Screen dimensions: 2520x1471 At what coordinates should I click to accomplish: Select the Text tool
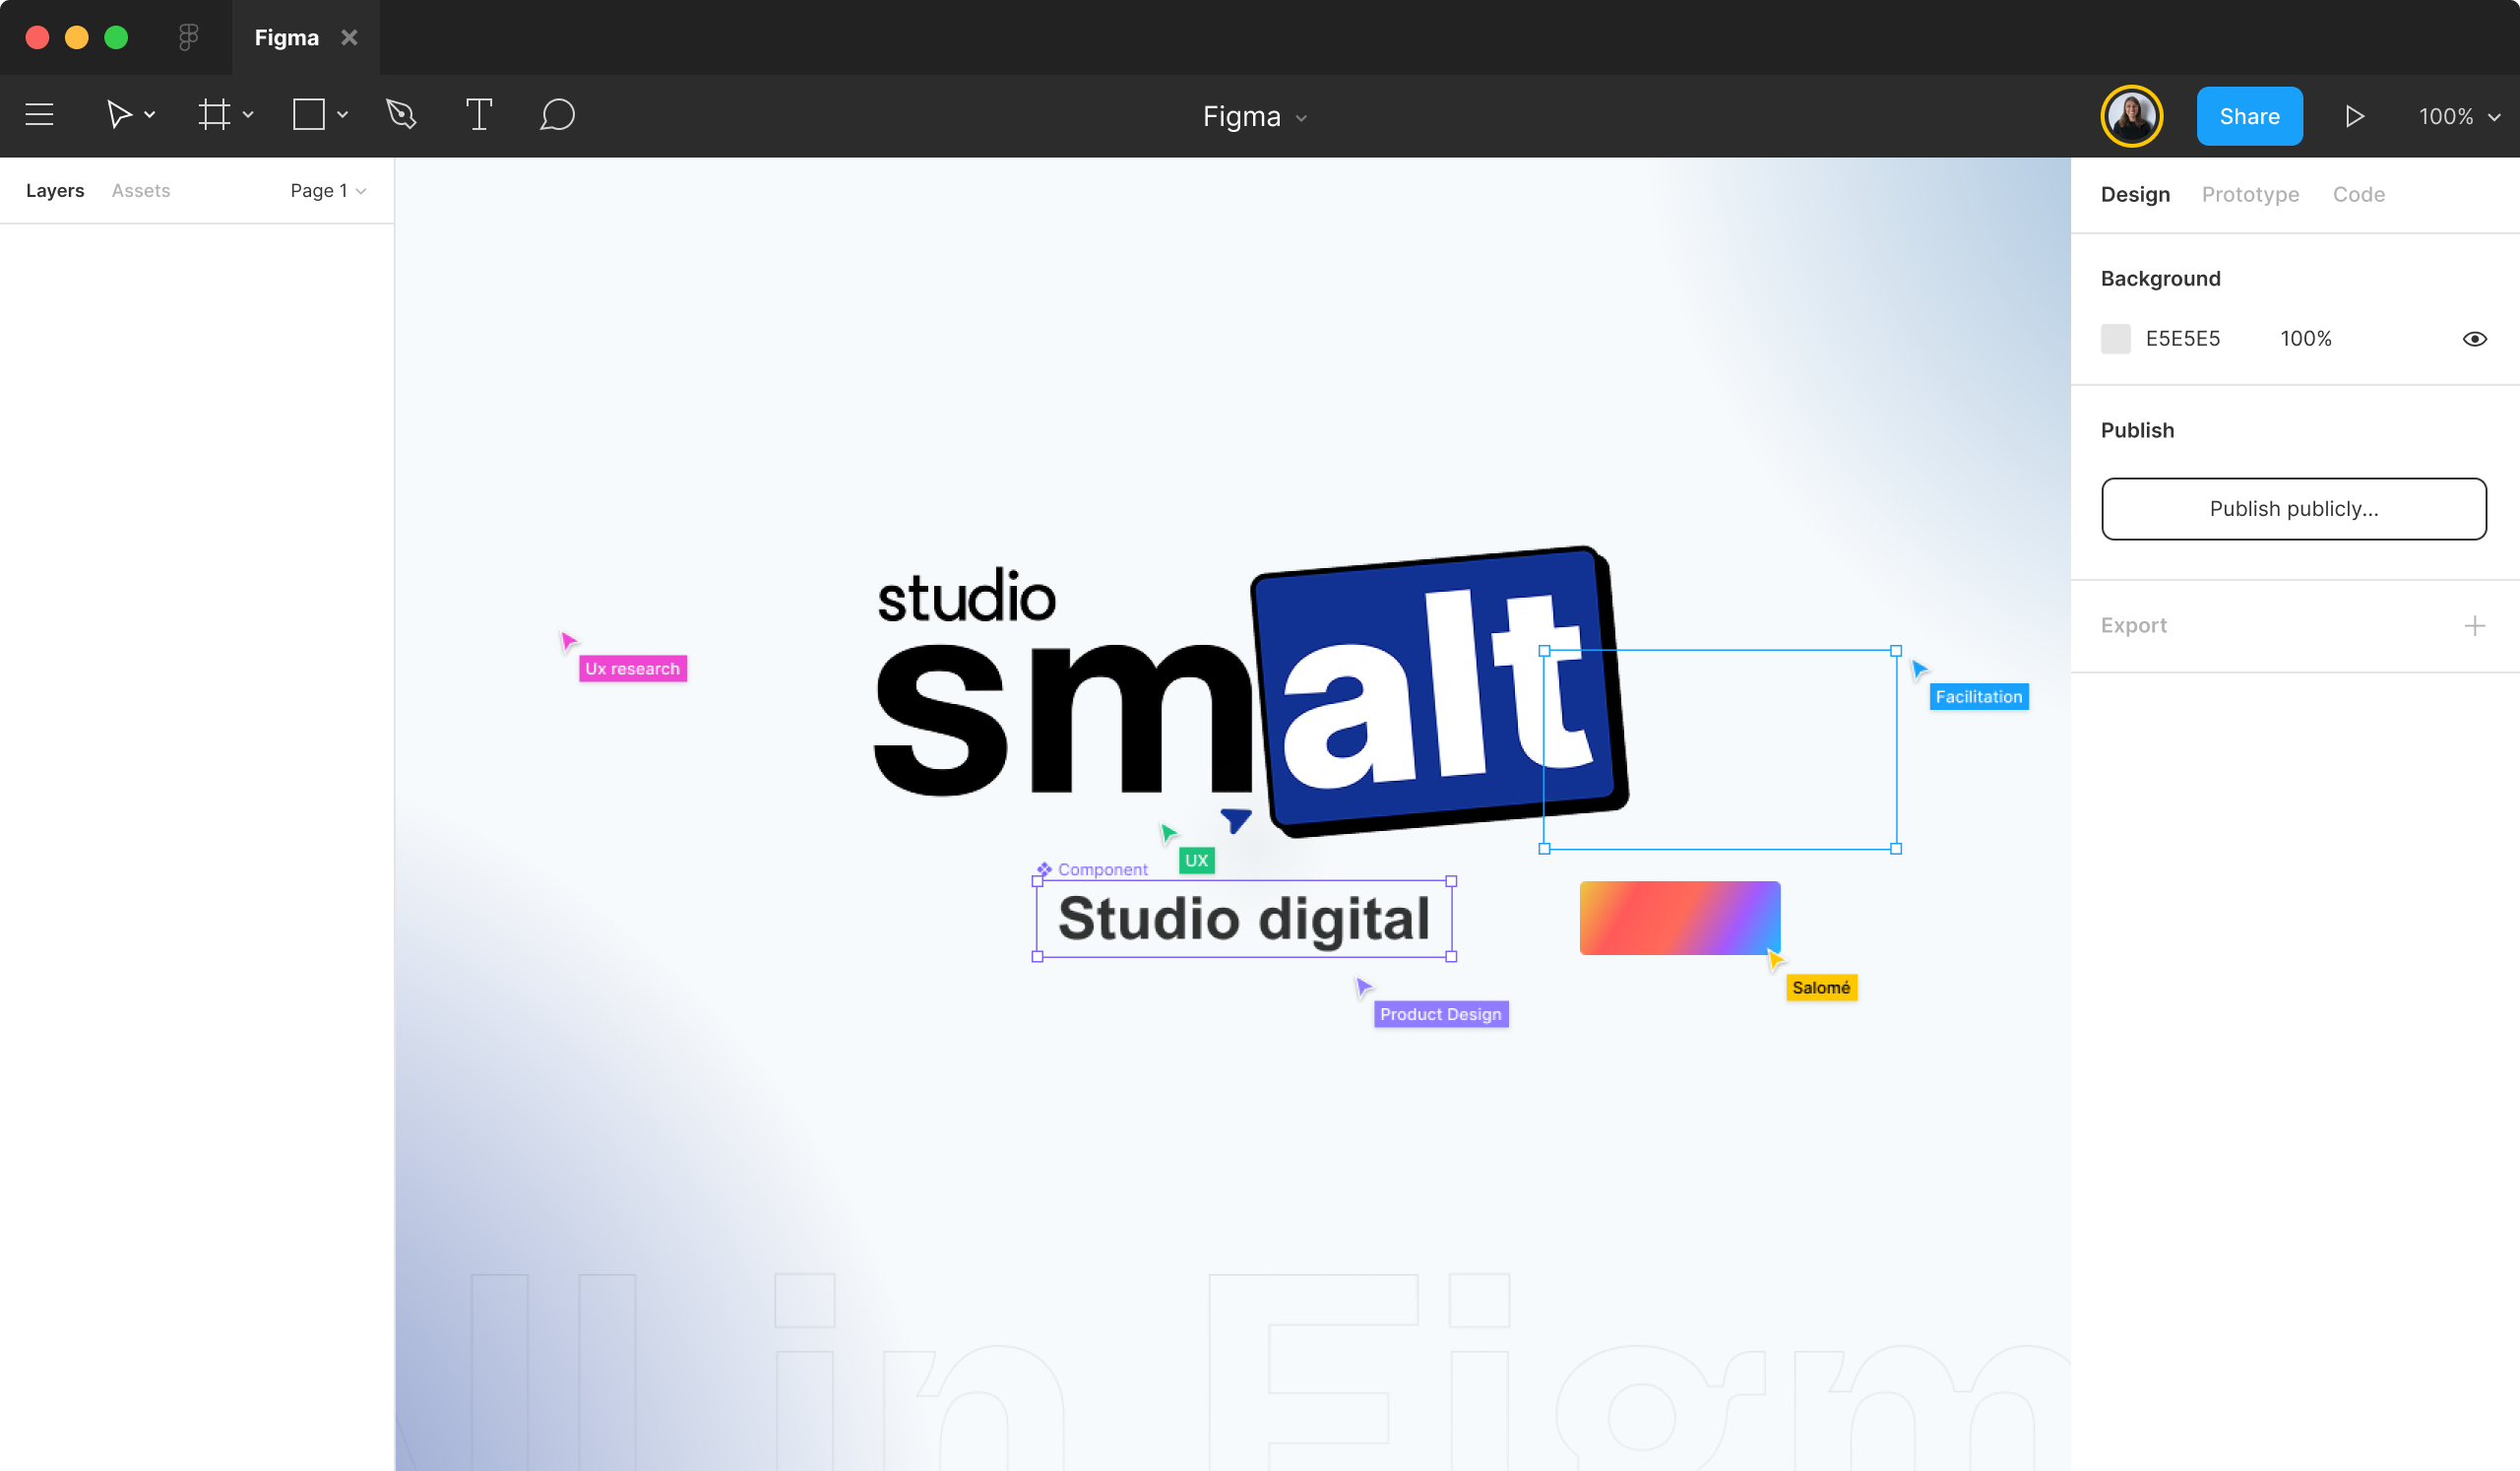(479, 115)
